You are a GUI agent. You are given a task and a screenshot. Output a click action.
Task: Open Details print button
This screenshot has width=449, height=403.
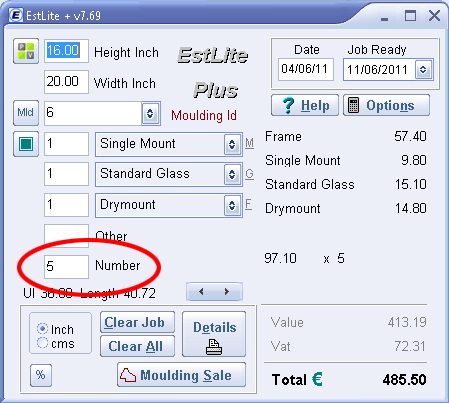coord(214,334)
